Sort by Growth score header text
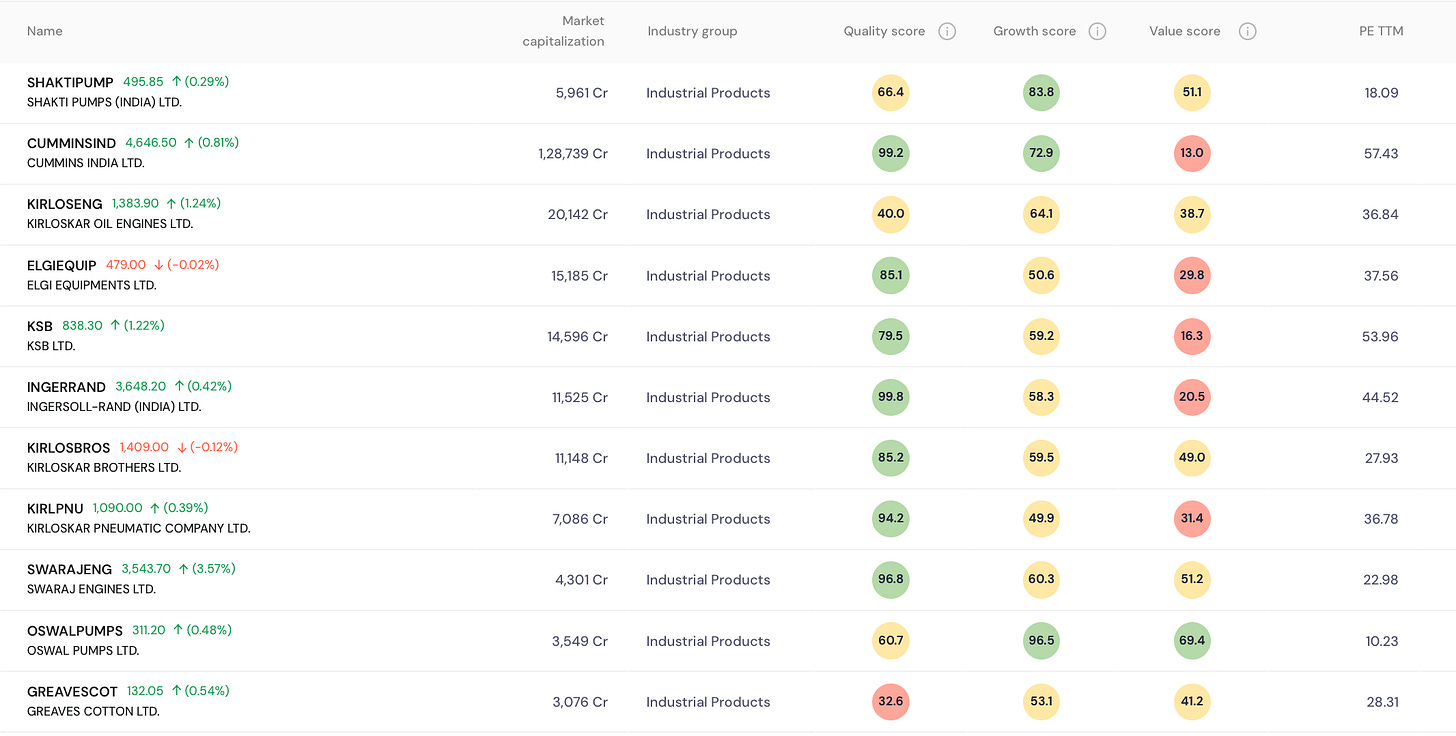The height and width of the screenshot is (736, 1456). point(1034,31)
